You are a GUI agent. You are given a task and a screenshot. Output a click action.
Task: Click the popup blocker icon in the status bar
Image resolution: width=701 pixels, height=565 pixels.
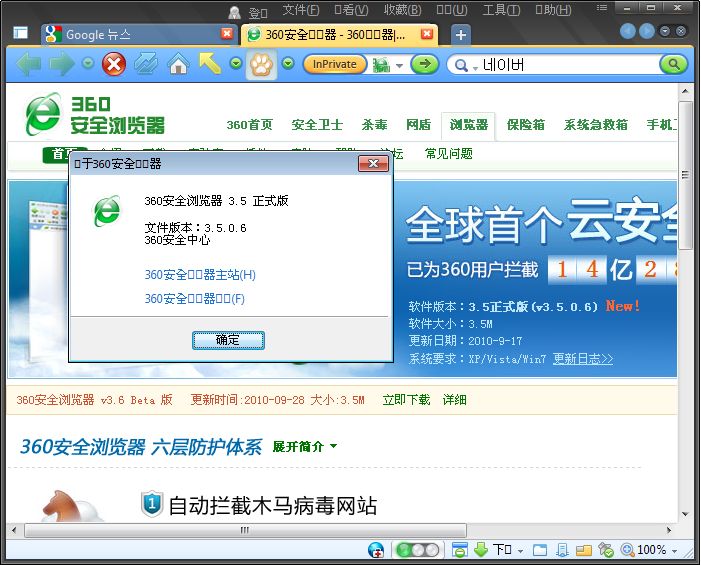(x=460, y=550)
